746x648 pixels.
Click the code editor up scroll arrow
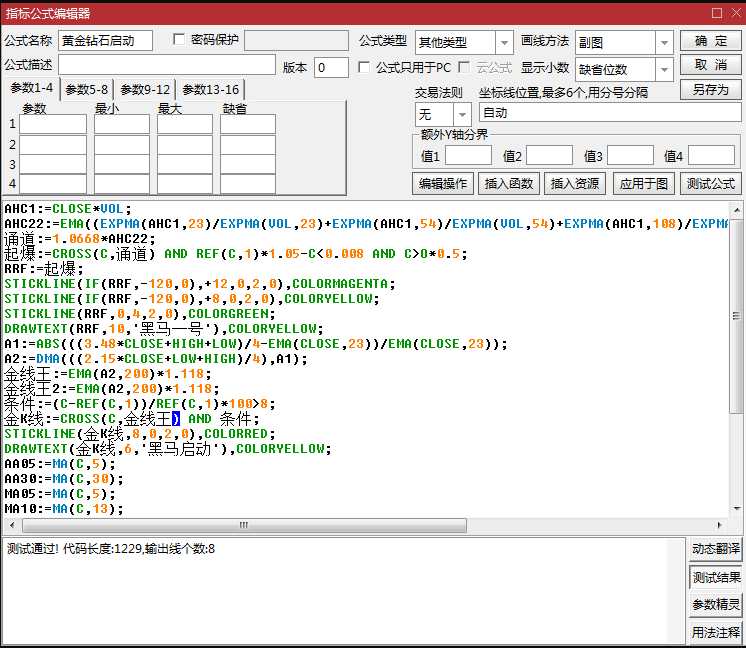pos(736,210)
